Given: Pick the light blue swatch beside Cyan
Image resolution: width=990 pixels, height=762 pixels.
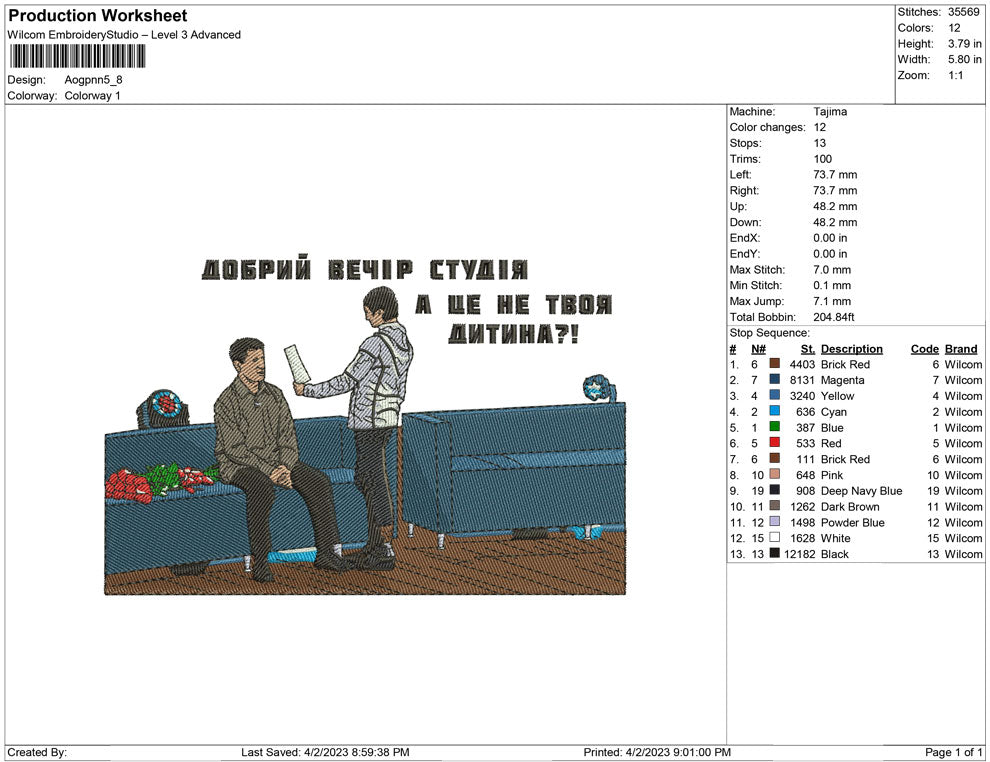Looking at the screenshot, I should (775, 411).
